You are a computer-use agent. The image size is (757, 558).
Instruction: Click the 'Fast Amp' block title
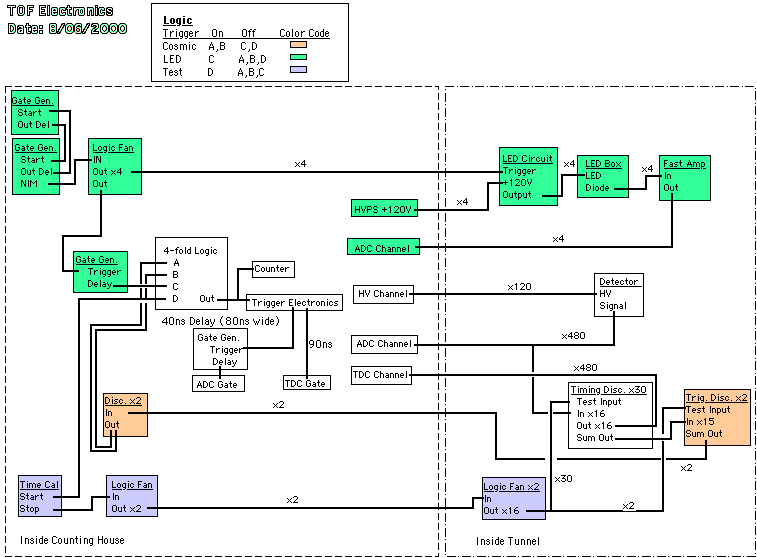(684, 164)
